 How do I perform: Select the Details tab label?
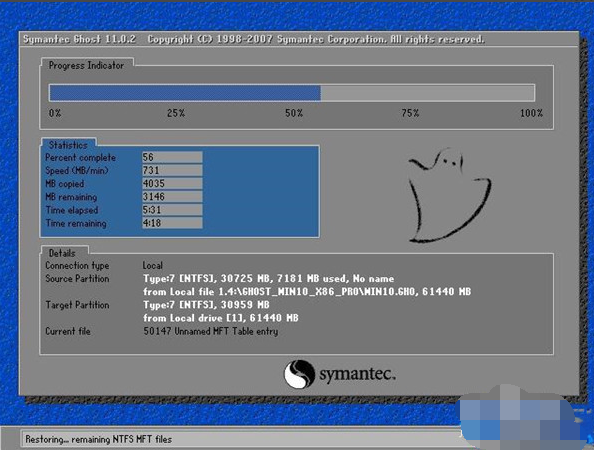[x=62, y=253]
